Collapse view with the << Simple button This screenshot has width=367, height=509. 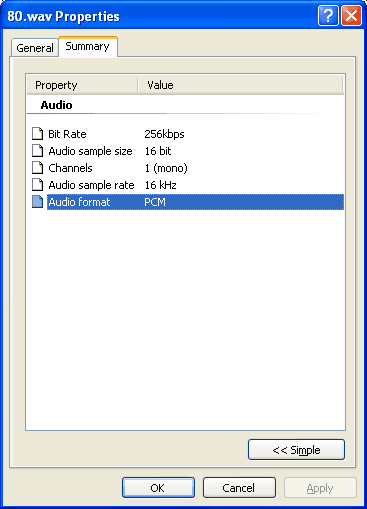pos(296,450)
